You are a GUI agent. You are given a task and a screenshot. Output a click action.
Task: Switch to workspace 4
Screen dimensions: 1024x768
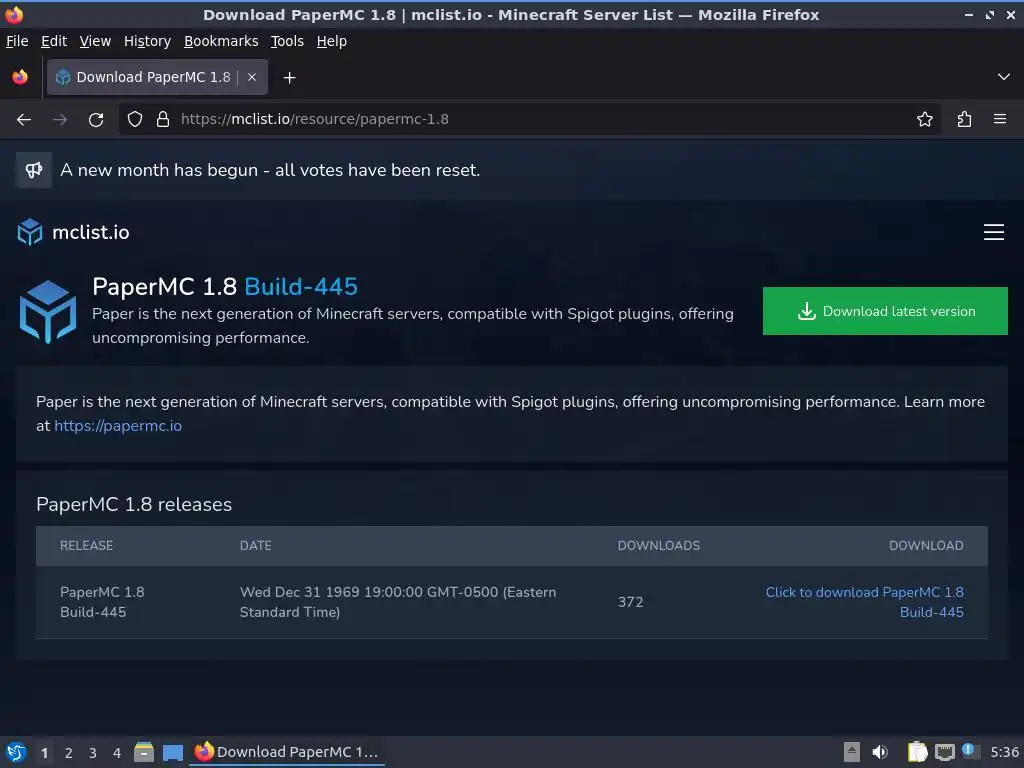[x=117, y=753]
